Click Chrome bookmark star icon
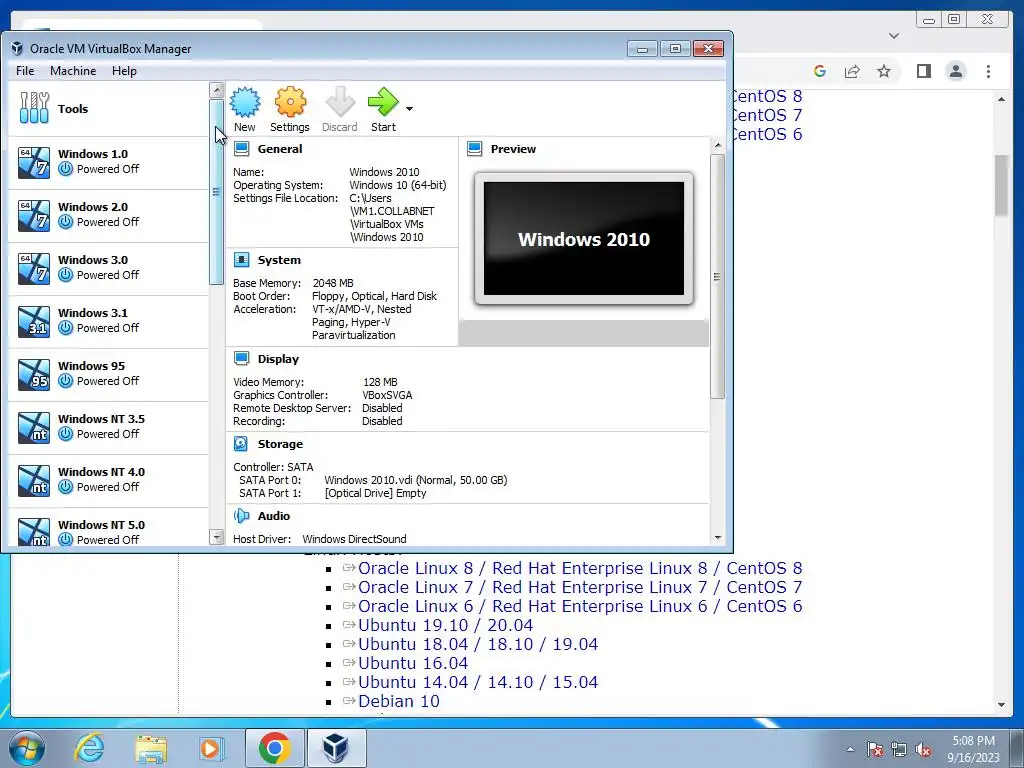Image resolution: width=1024 pixels, height=768 pixels. point(884,71)
